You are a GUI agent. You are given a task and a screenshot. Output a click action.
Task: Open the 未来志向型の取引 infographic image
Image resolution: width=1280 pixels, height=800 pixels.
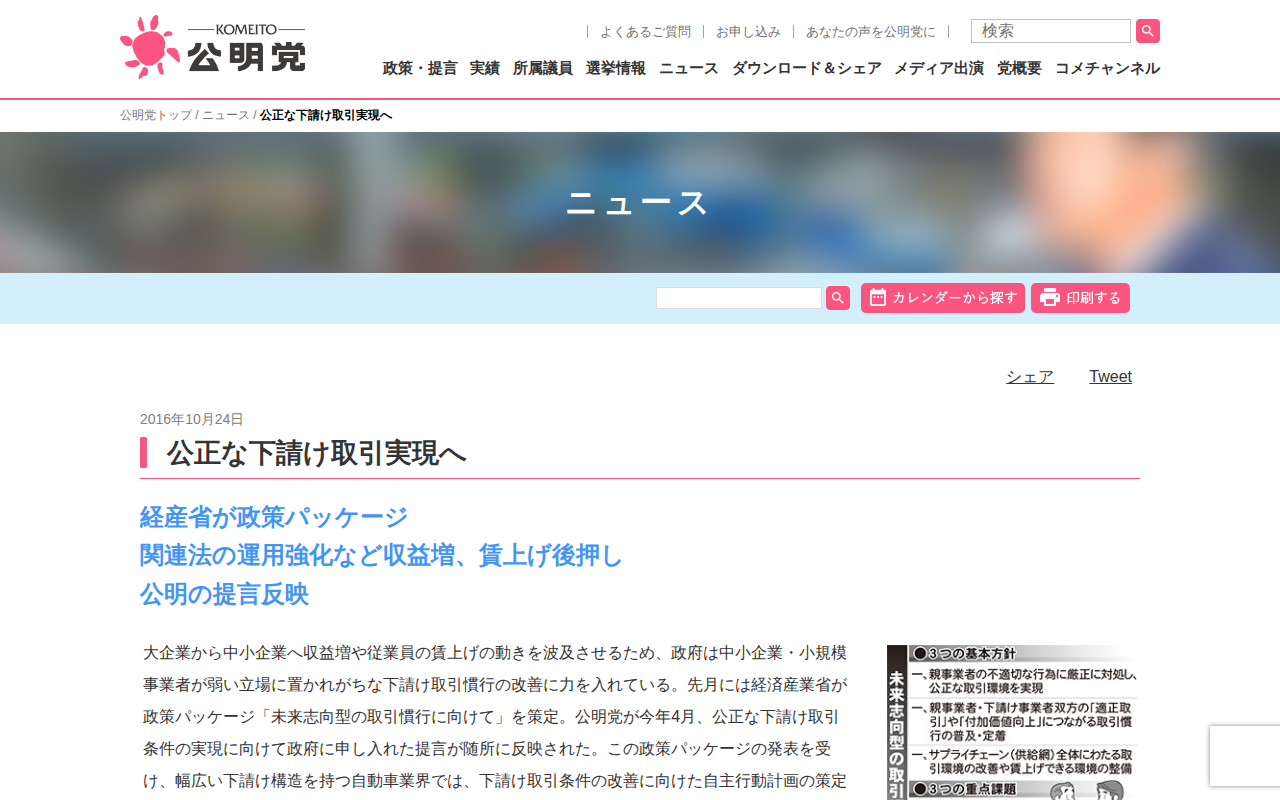[x=1013, y=722]
